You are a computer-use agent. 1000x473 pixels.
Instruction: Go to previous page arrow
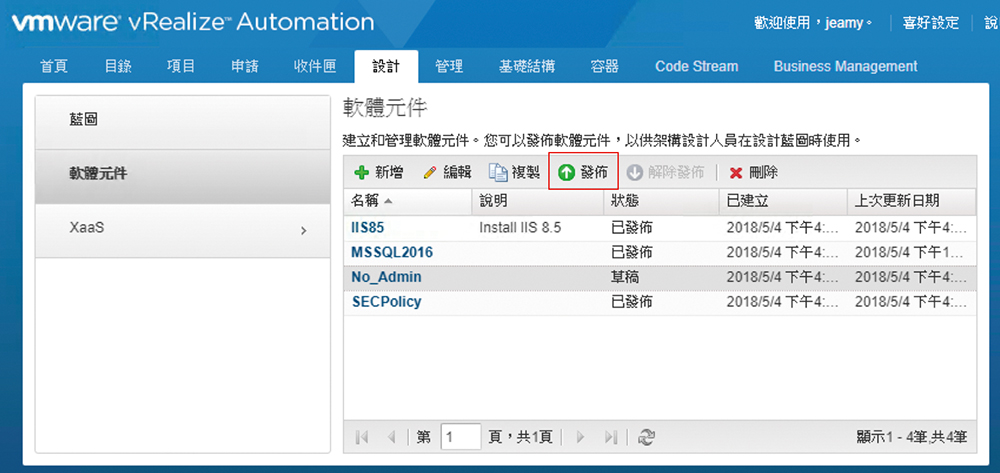click(392, 437)
